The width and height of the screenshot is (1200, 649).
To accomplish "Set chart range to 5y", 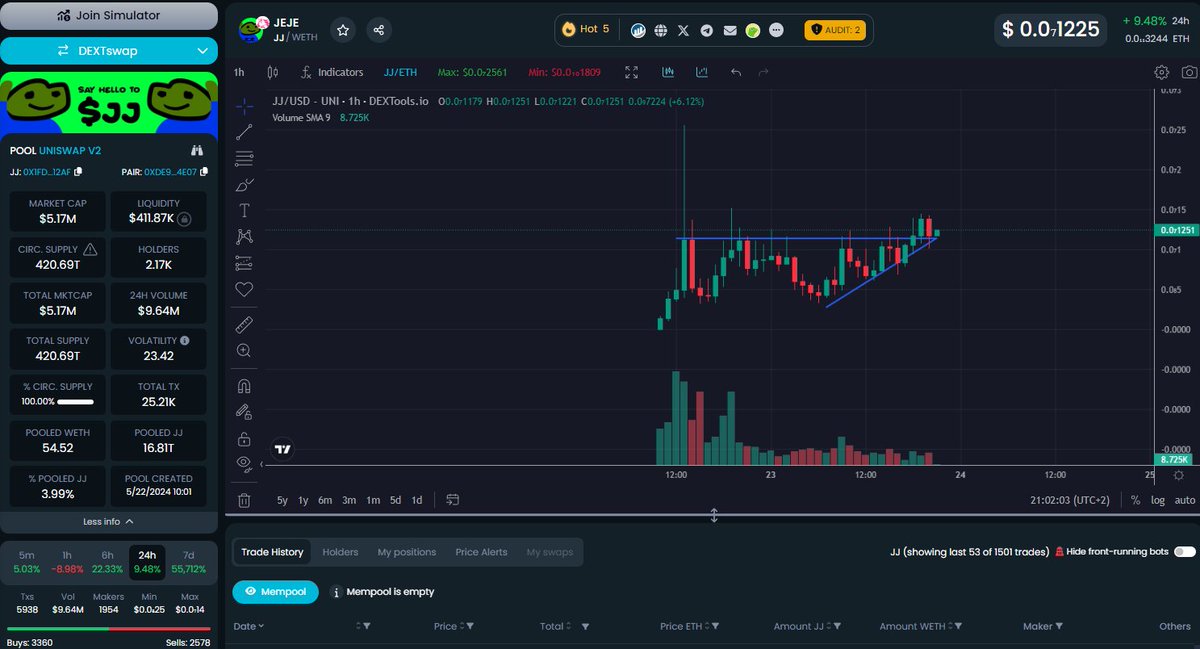I will coord(283,500).
